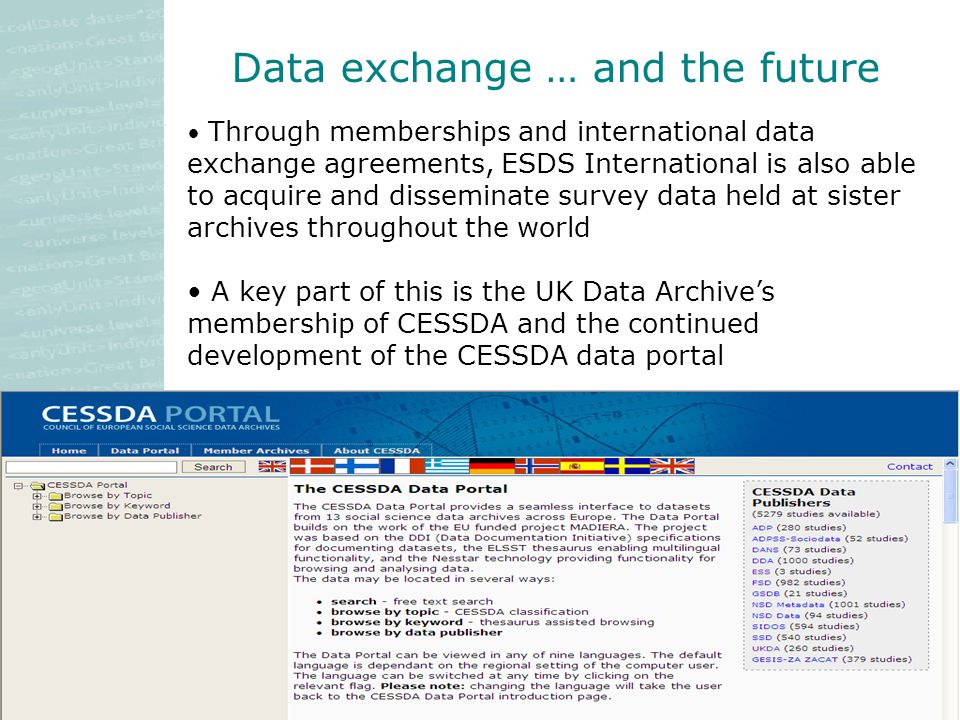Image resolution: width=960 pixels, height=720 pixels.
Task: Choose the Greek flag language option
Action: [x=447, y=467]
